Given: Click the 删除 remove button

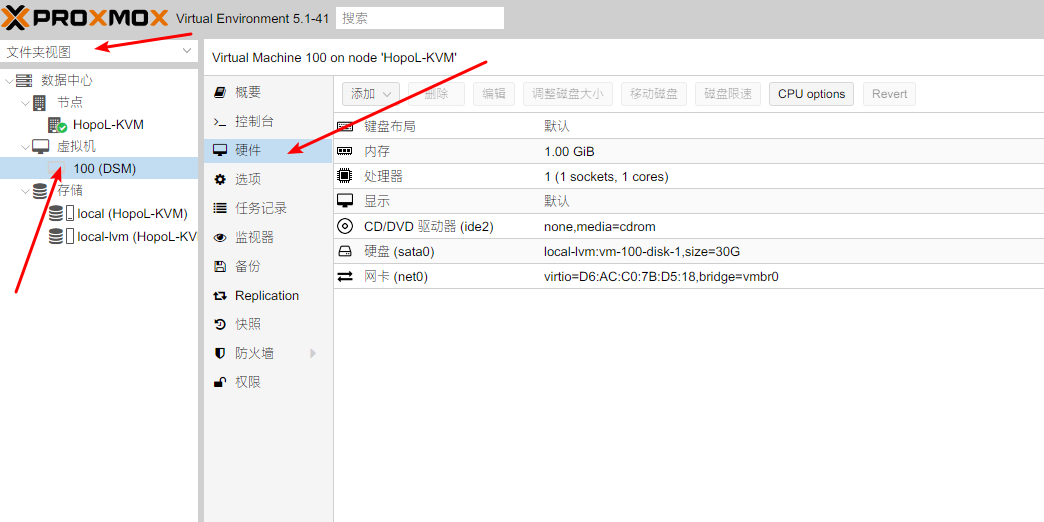Looking at the screenshot, I should pyautogui.click(x=436, y=94).
